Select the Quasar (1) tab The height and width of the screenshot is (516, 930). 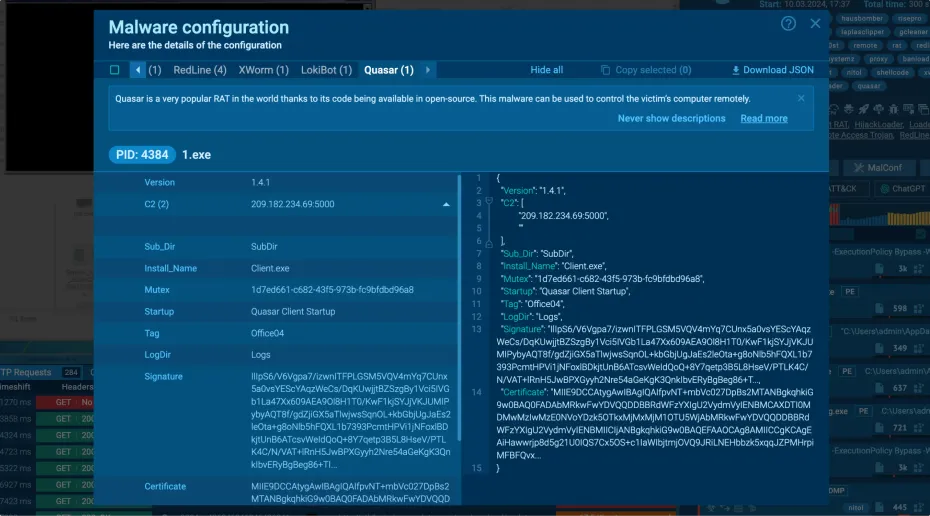(x=388, y=70)
